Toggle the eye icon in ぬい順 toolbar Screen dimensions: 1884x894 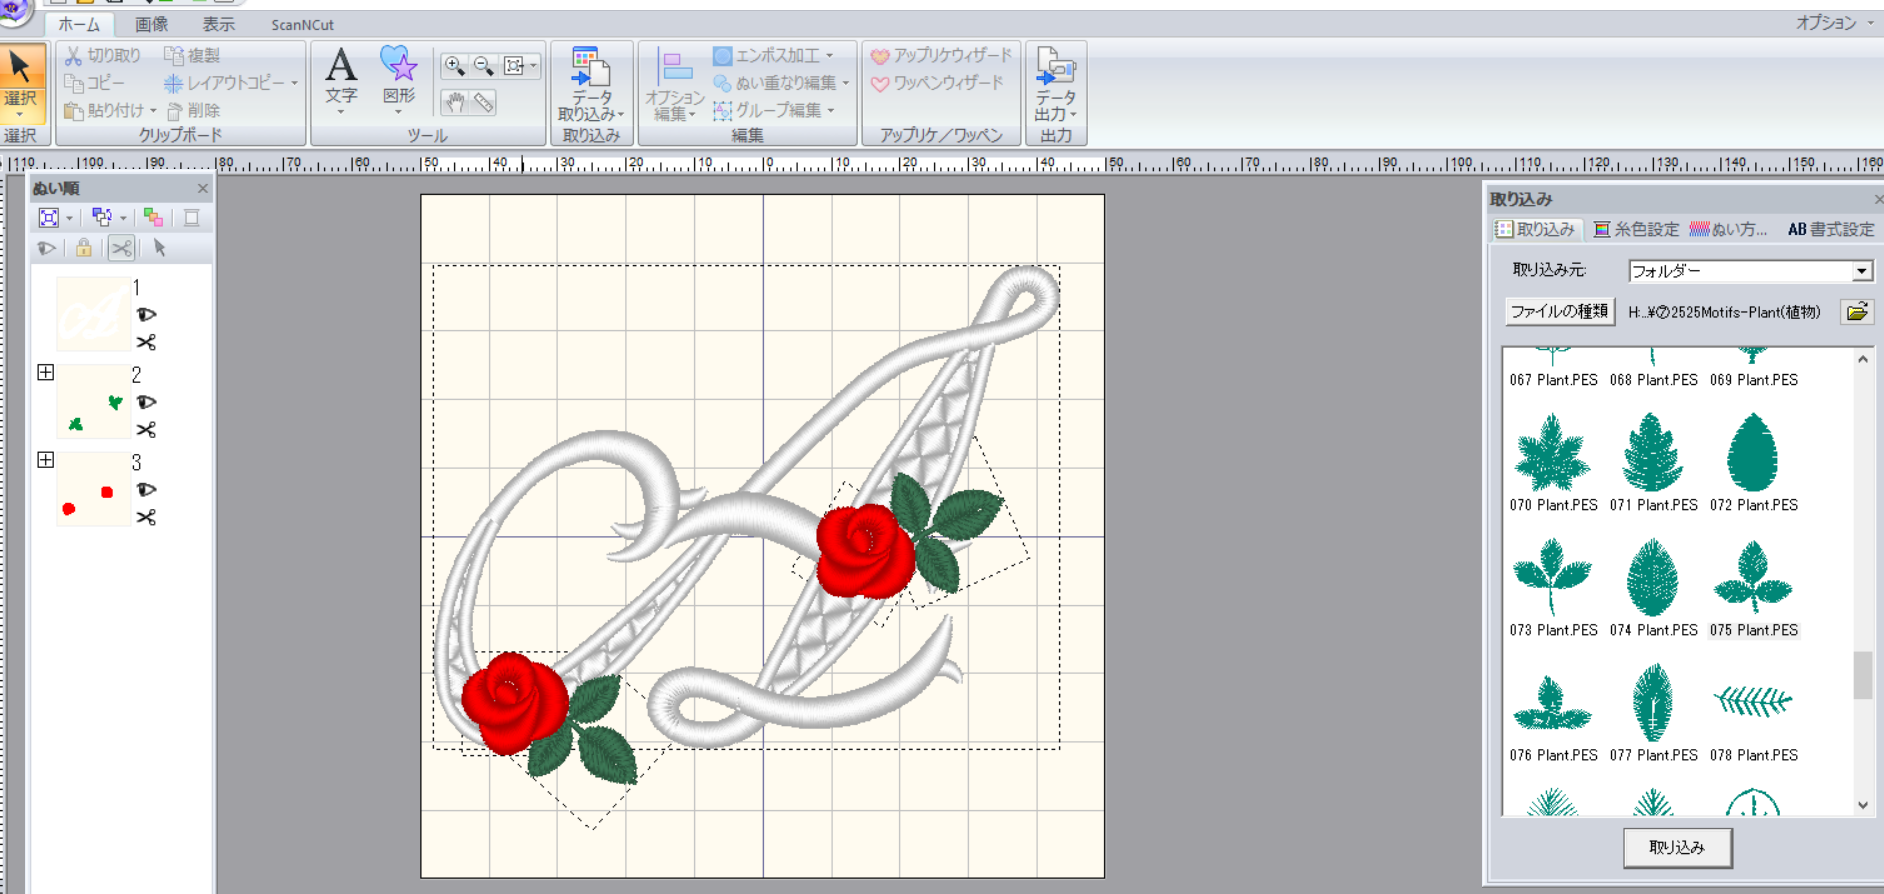47,248
